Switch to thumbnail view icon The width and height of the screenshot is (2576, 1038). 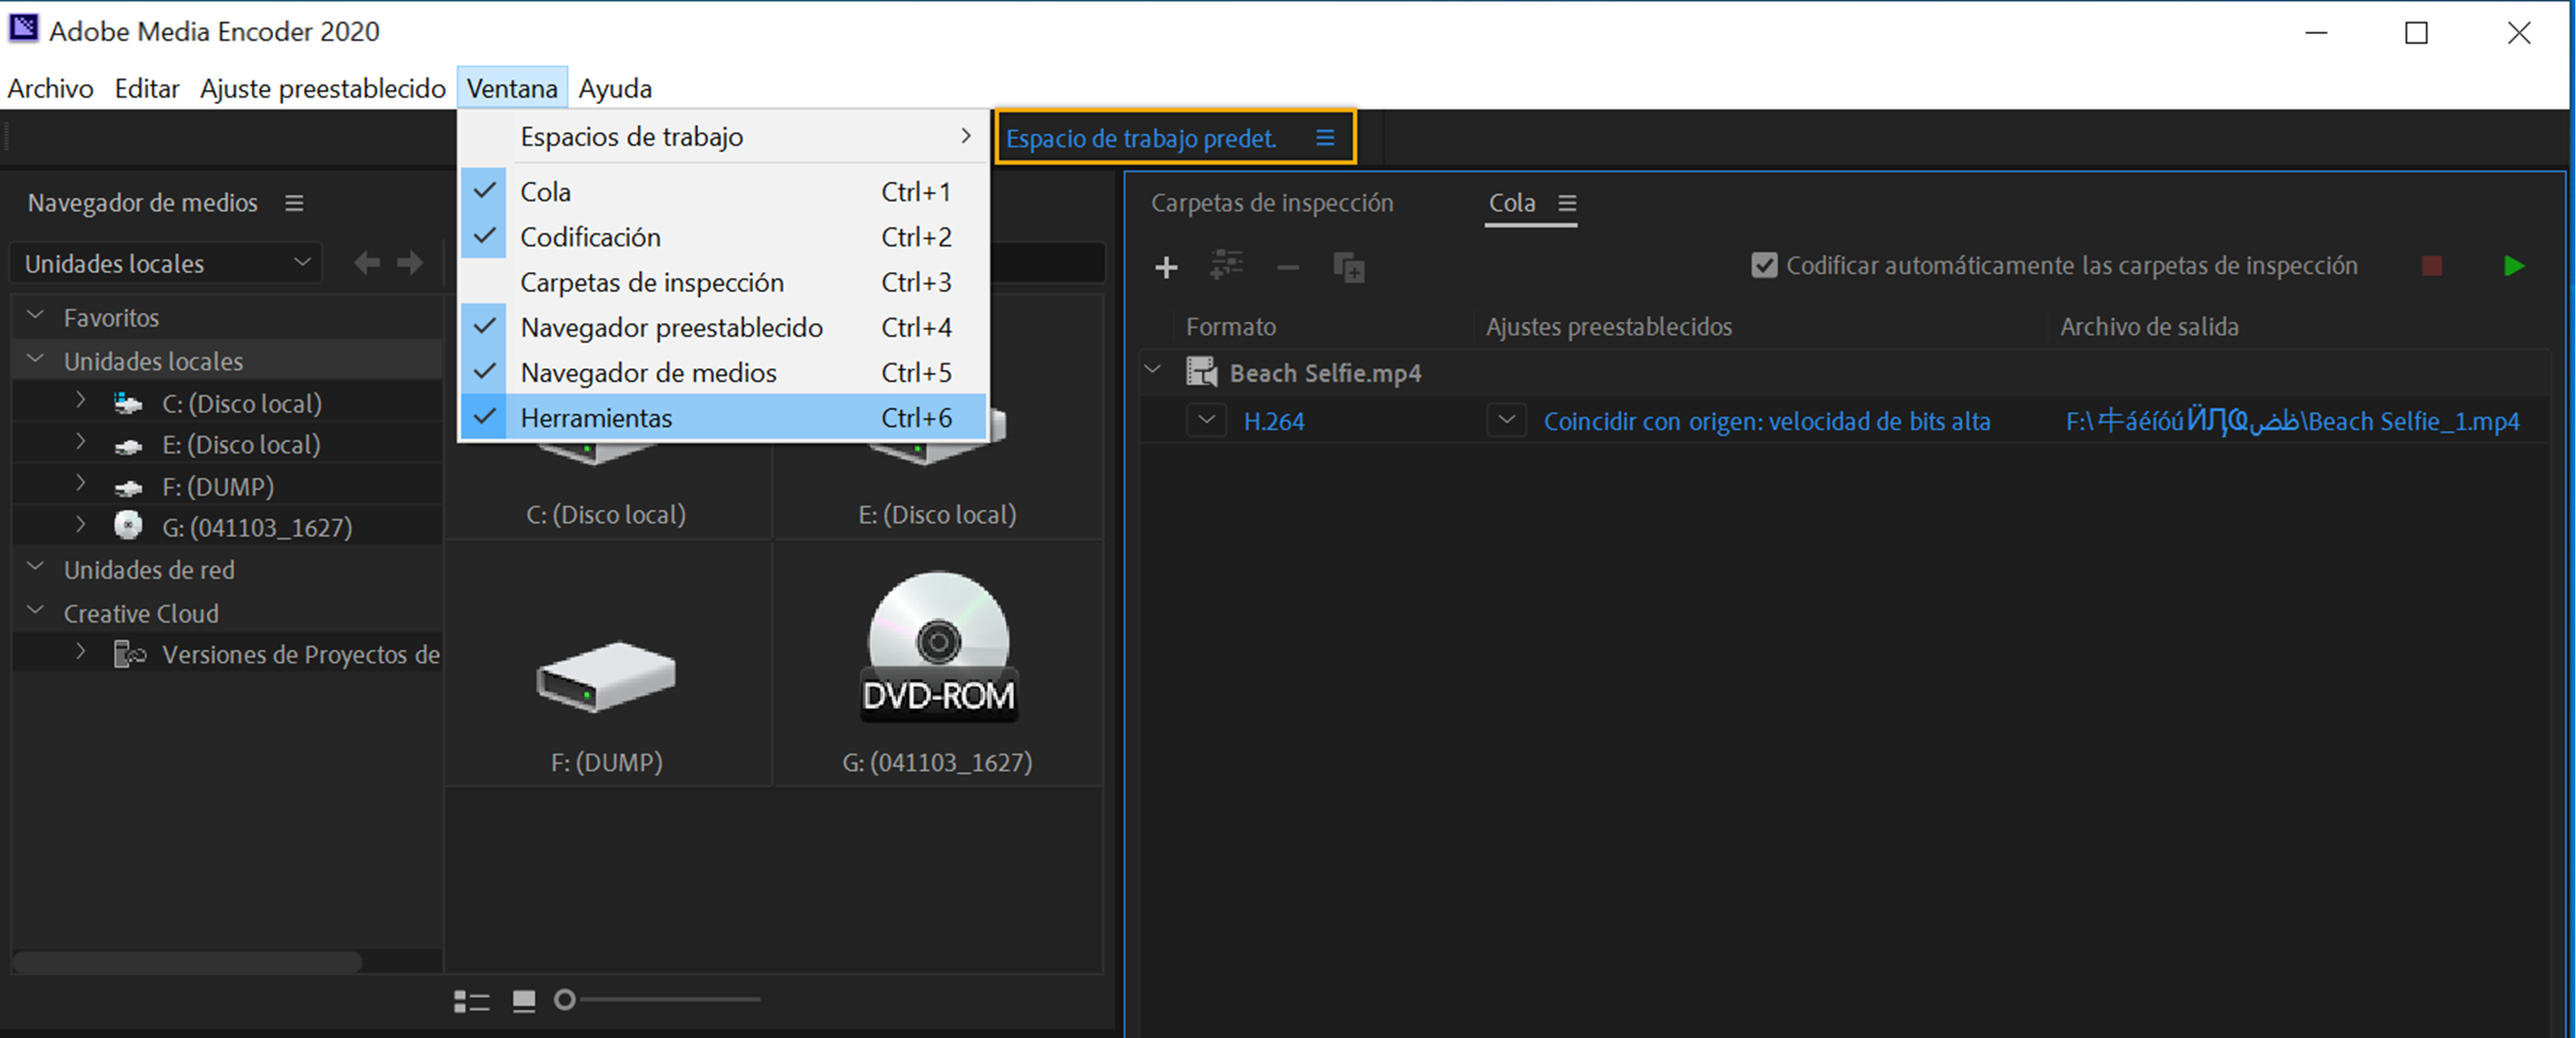tap(524, 1001)
